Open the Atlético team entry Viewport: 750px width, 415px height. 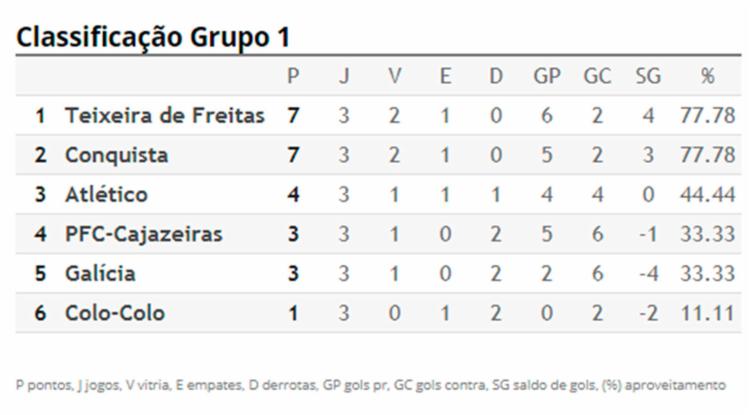pos(106,195)
